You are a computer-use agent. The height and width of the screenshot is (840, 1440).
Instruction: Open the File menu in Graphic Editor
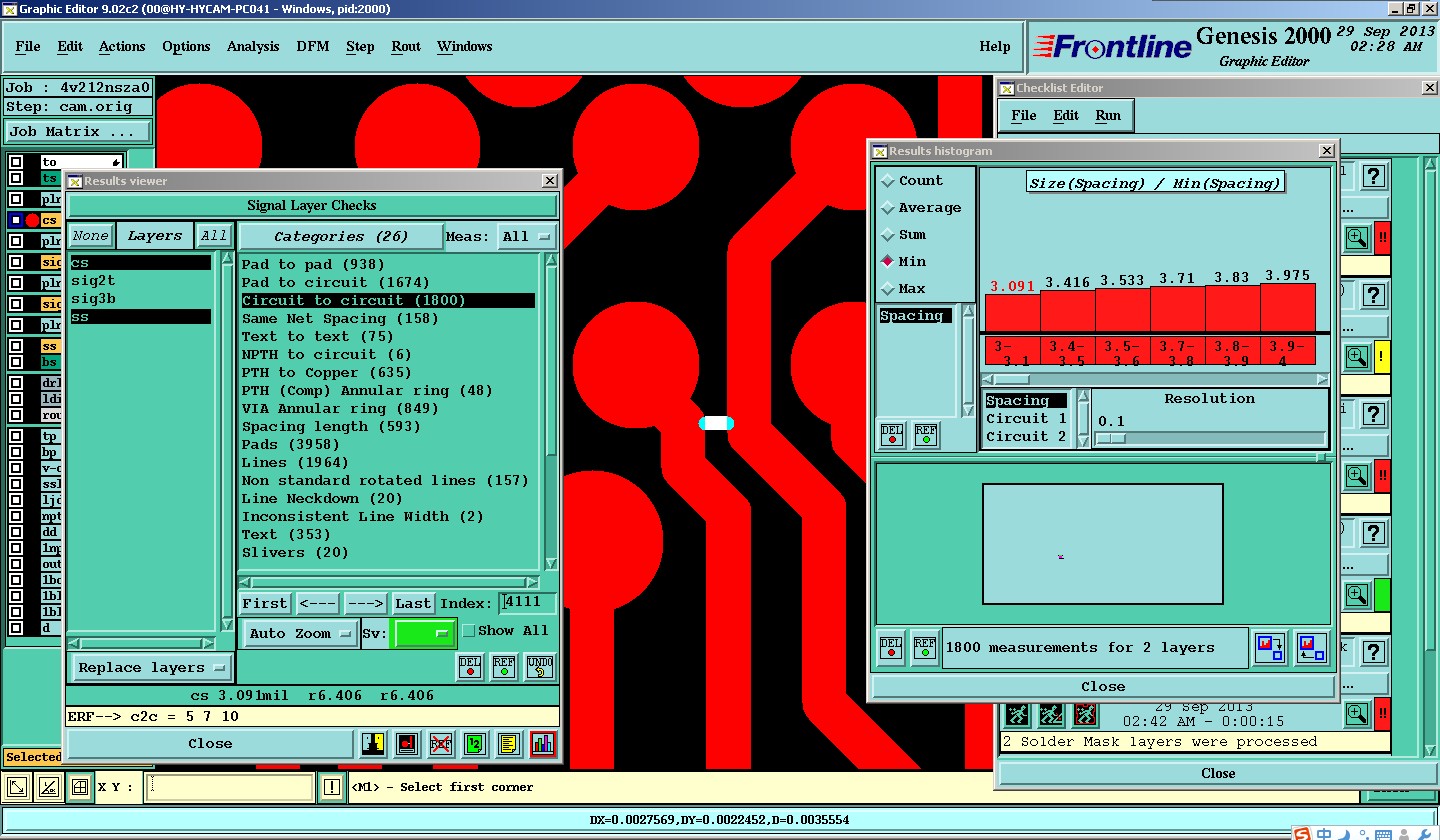click(28, 46)
